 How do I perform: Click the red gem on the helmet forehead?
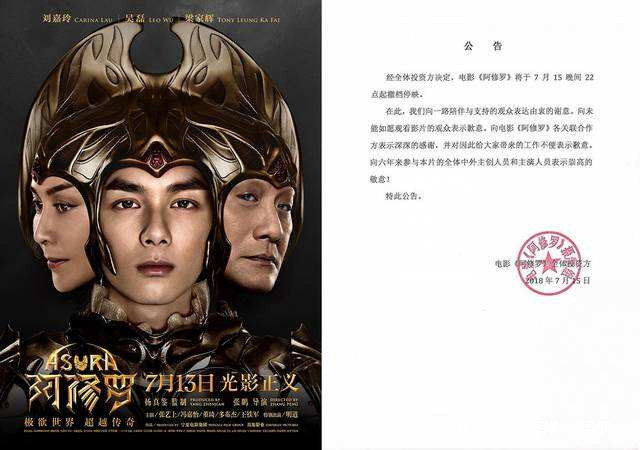click(x=156, y=160)
